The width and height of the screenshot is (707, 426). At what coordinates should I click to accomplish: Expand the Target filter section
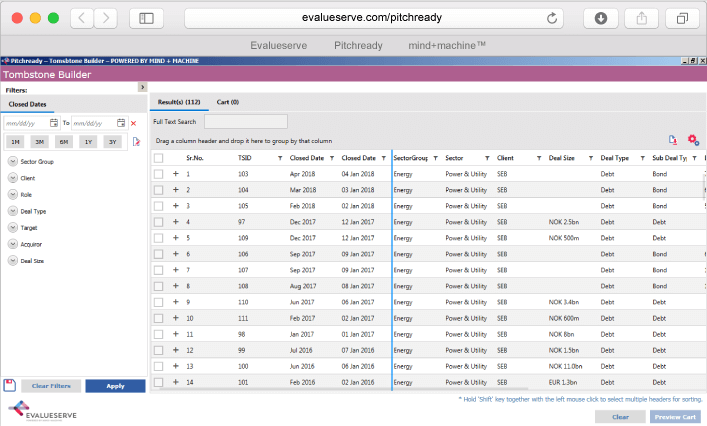[13, 228]
